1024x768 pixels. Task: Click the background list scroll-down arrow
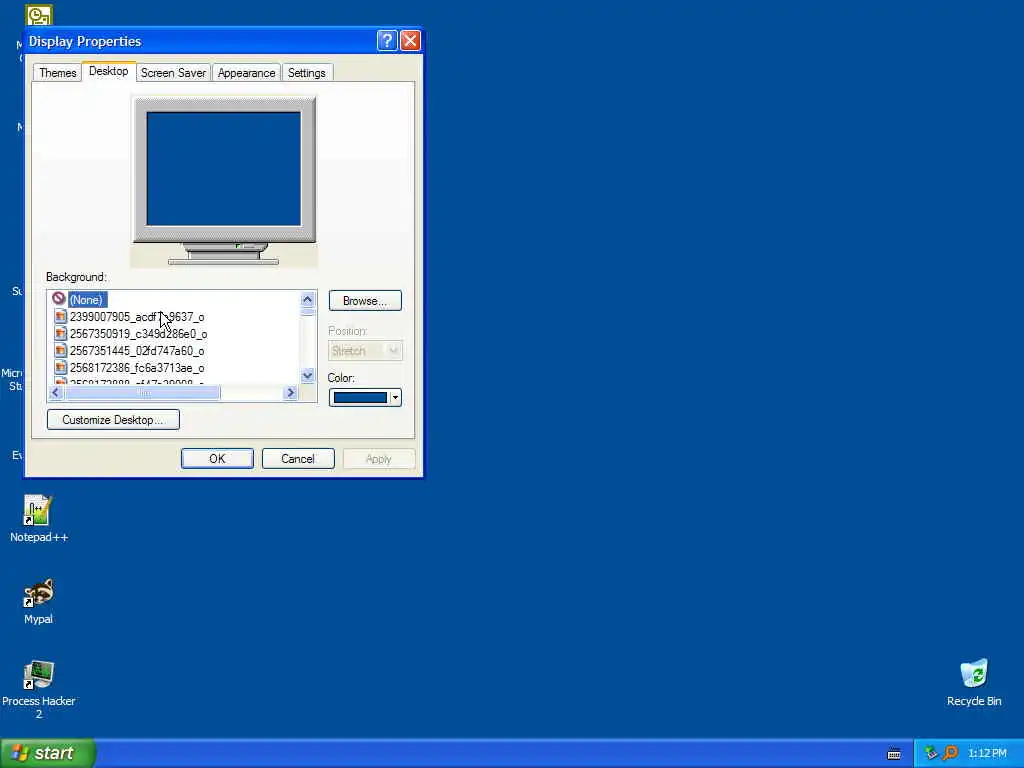(308, 375)
